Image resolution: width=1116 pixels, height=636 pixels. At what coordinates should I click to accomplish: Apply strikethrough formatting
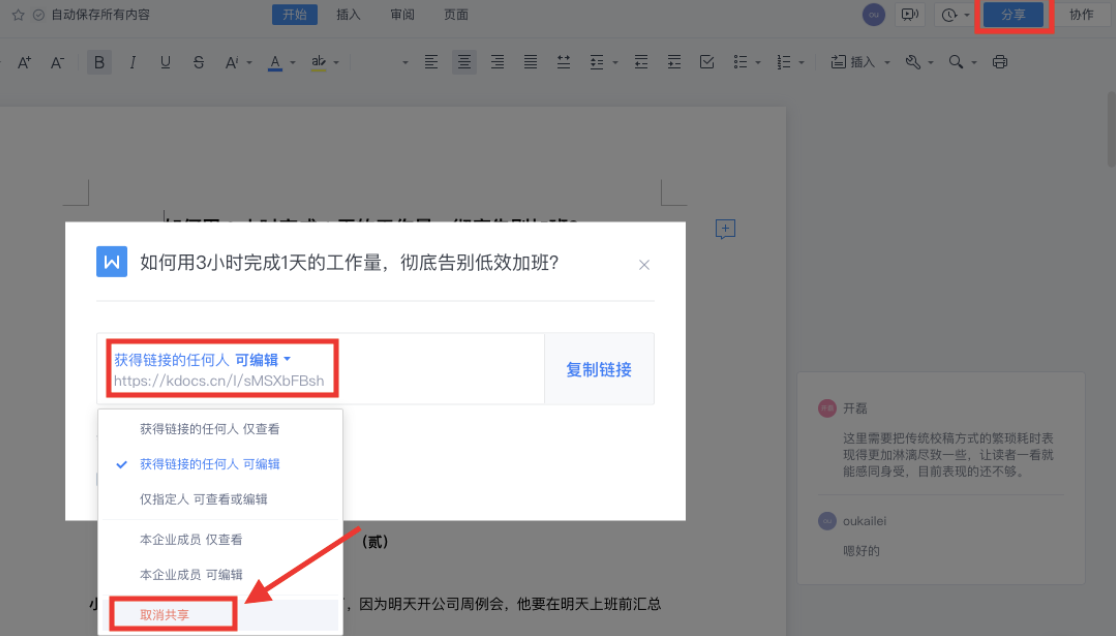[199, 62]
